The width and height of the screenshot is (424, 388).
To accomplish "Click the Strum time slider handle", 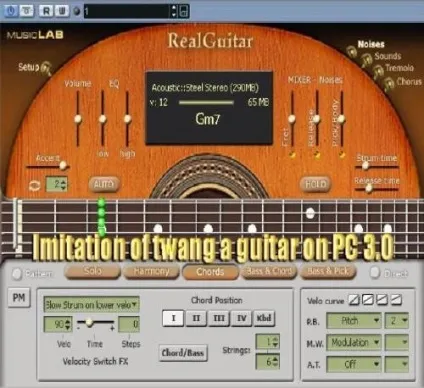I will tap(365, 165).
